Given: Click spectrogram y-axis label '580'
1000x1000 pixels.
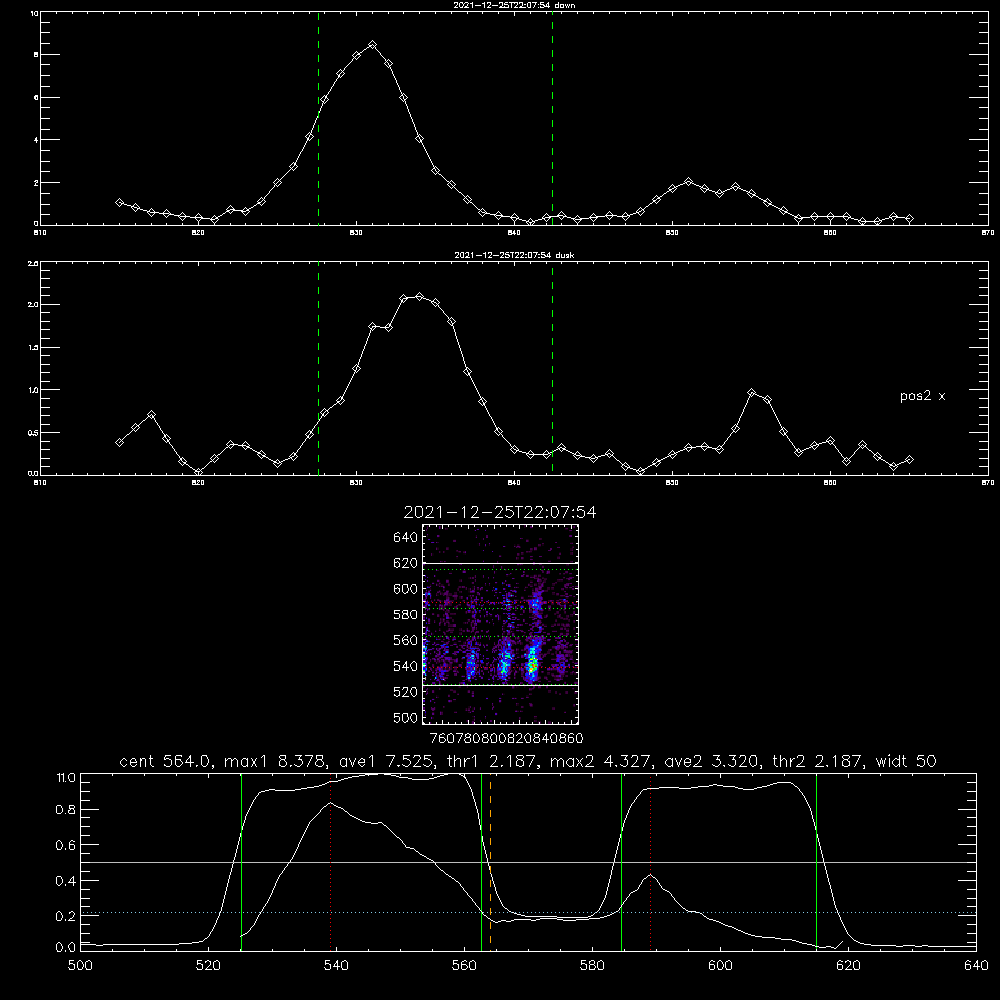Looking at the screenshot, I should pos(405,615).
